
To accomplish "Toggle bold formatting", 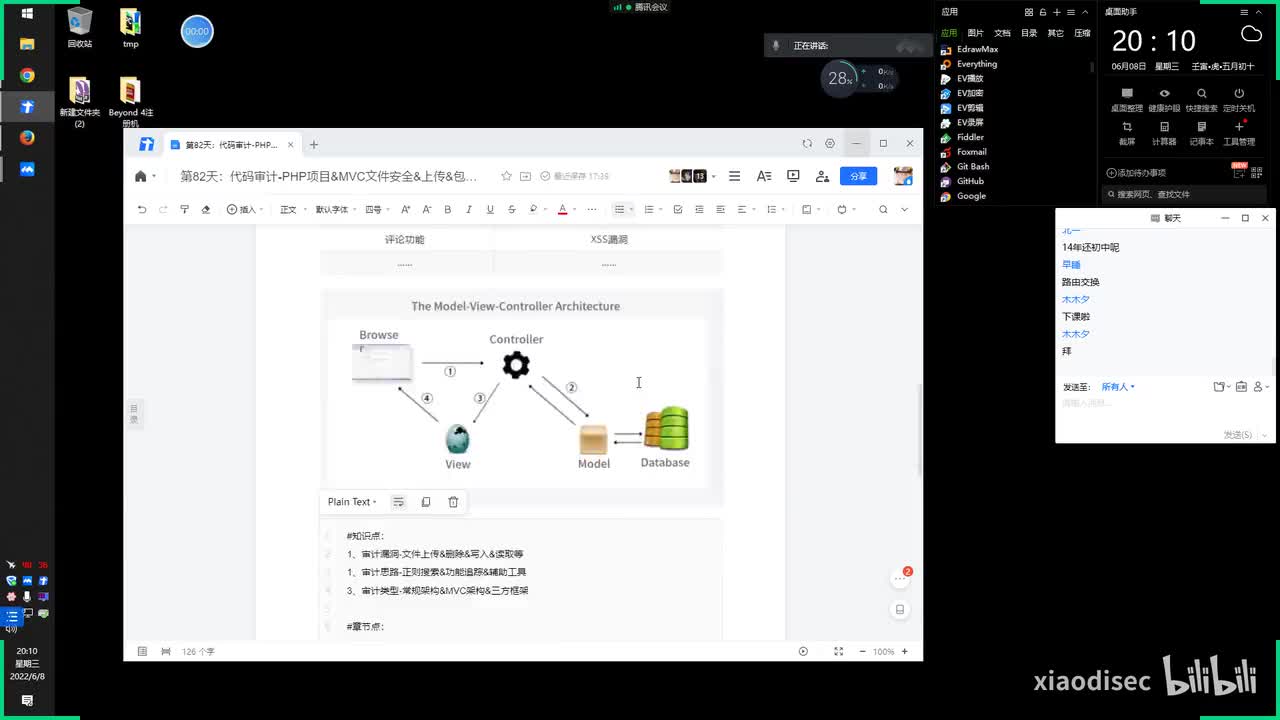I will coord(447,209).
